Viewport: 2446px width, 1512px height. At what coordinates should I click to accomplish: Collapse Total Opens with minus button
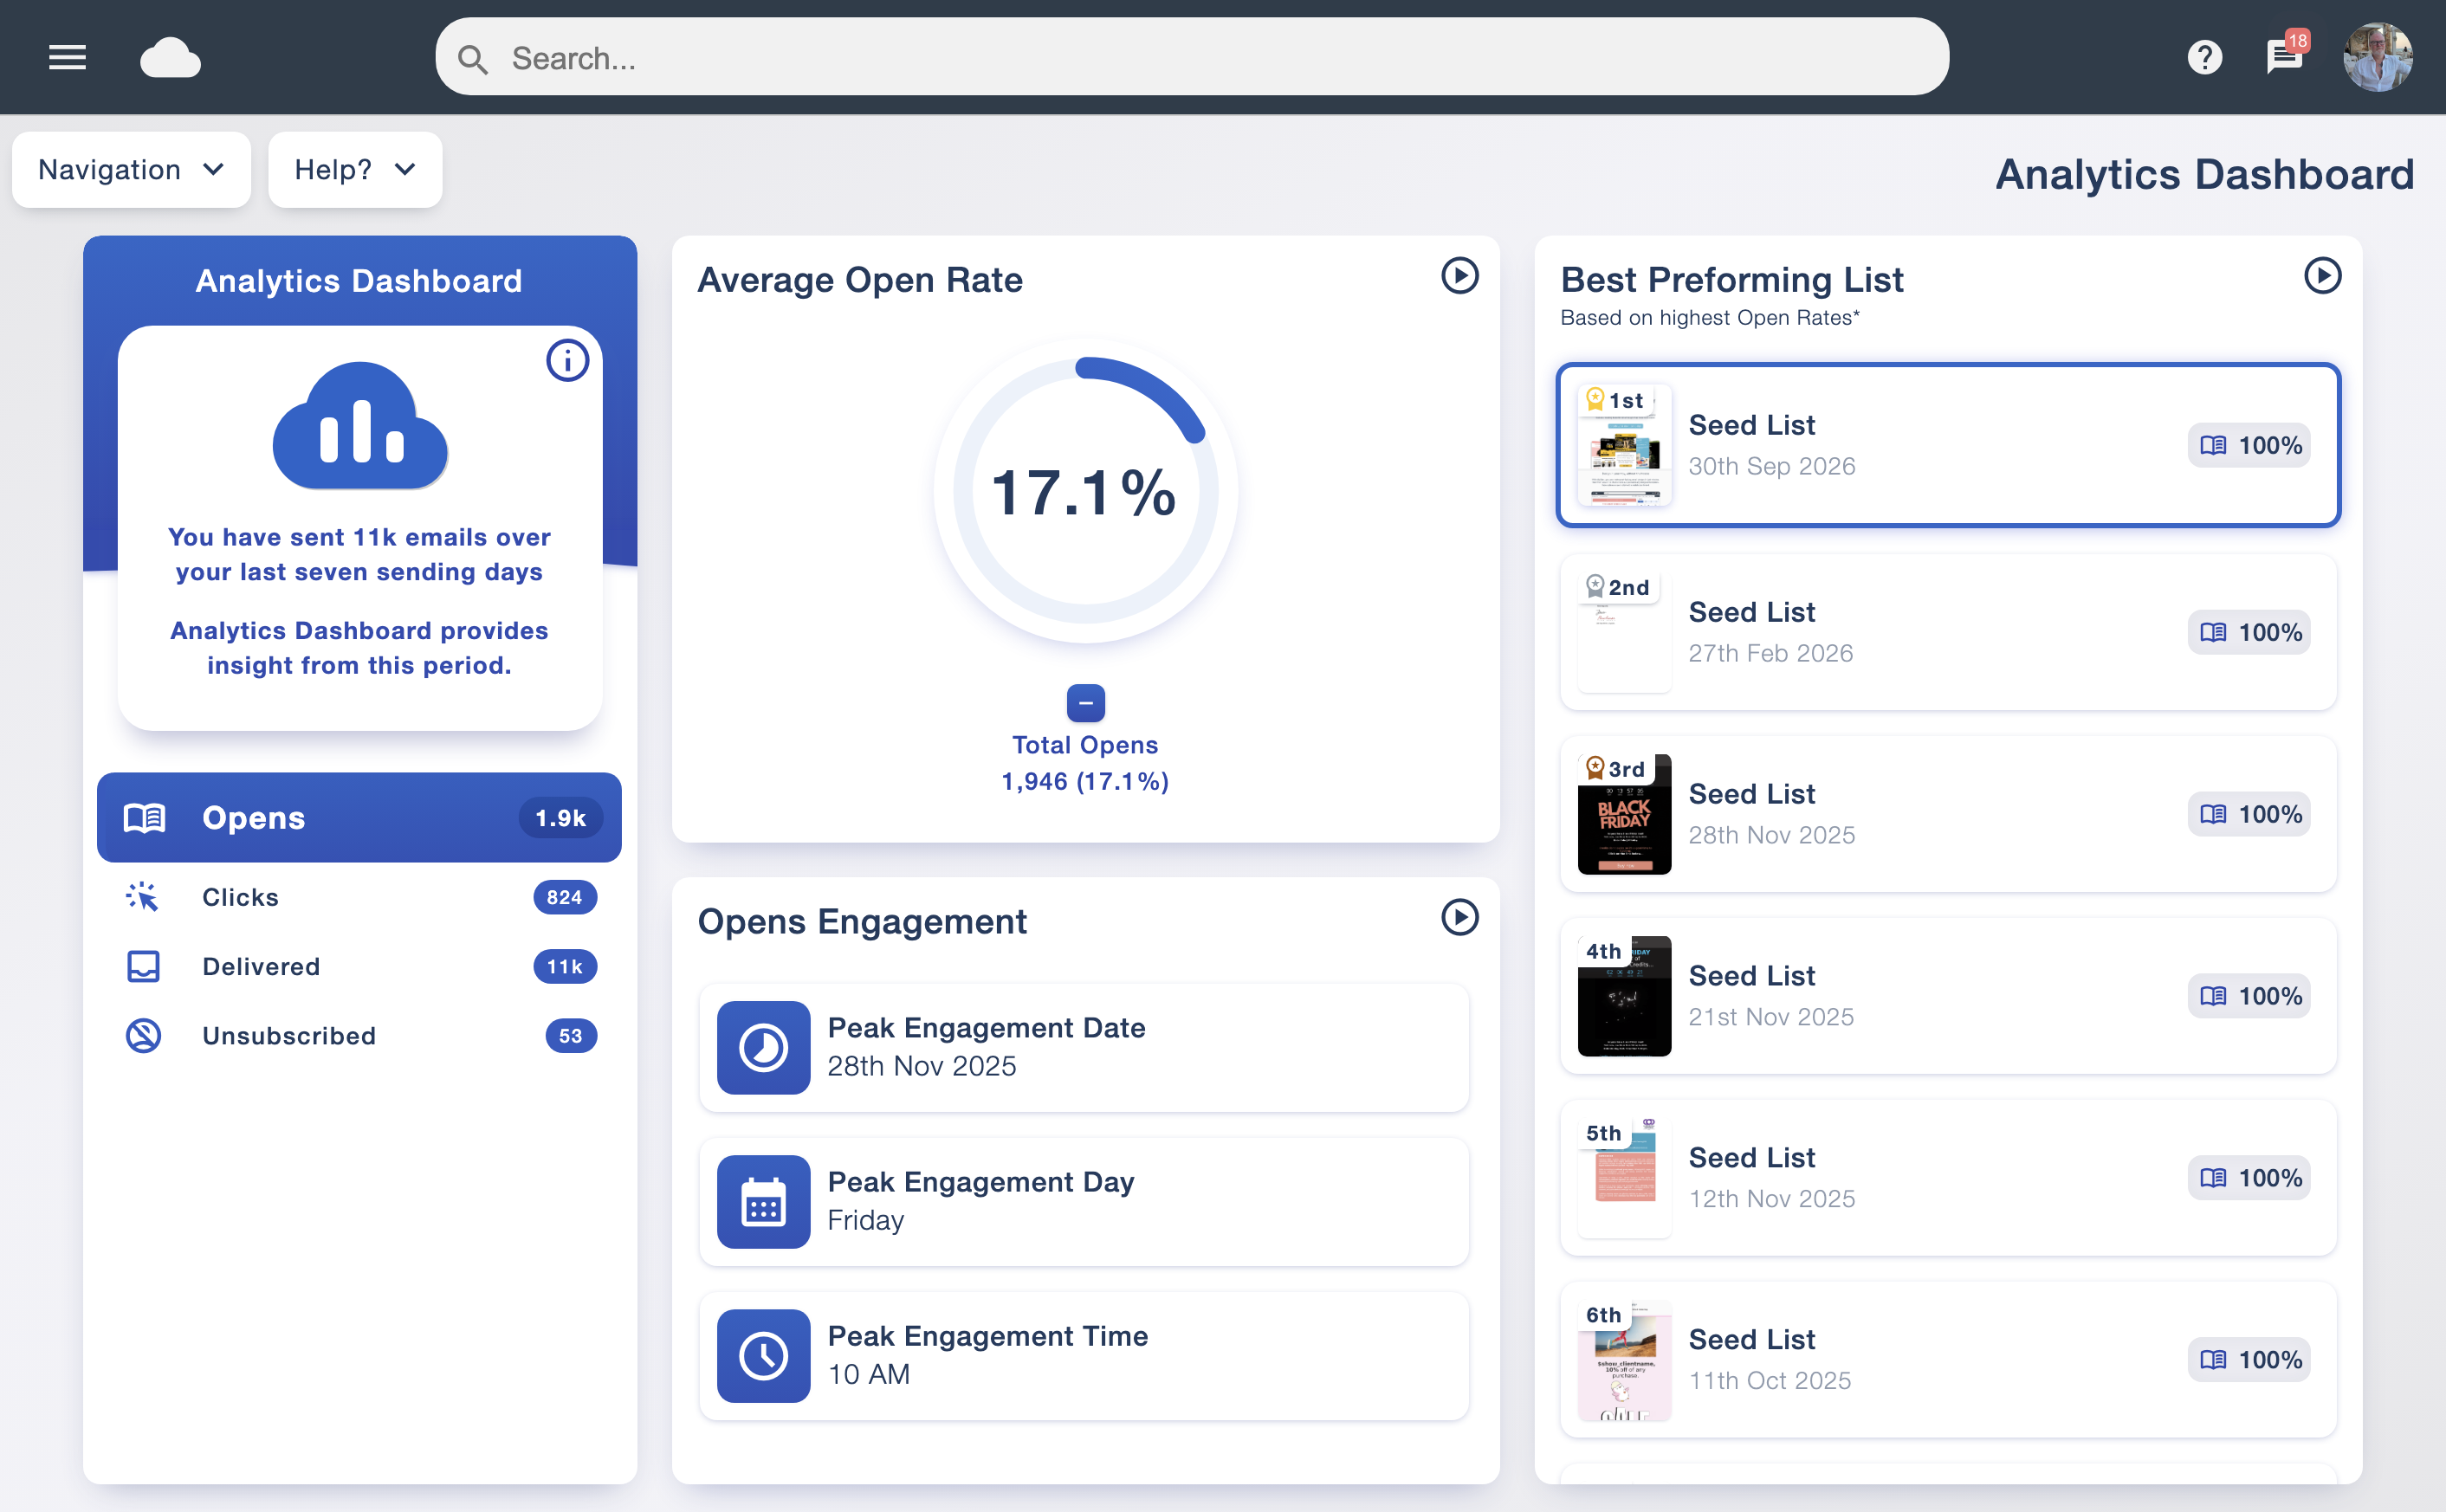1085,703
